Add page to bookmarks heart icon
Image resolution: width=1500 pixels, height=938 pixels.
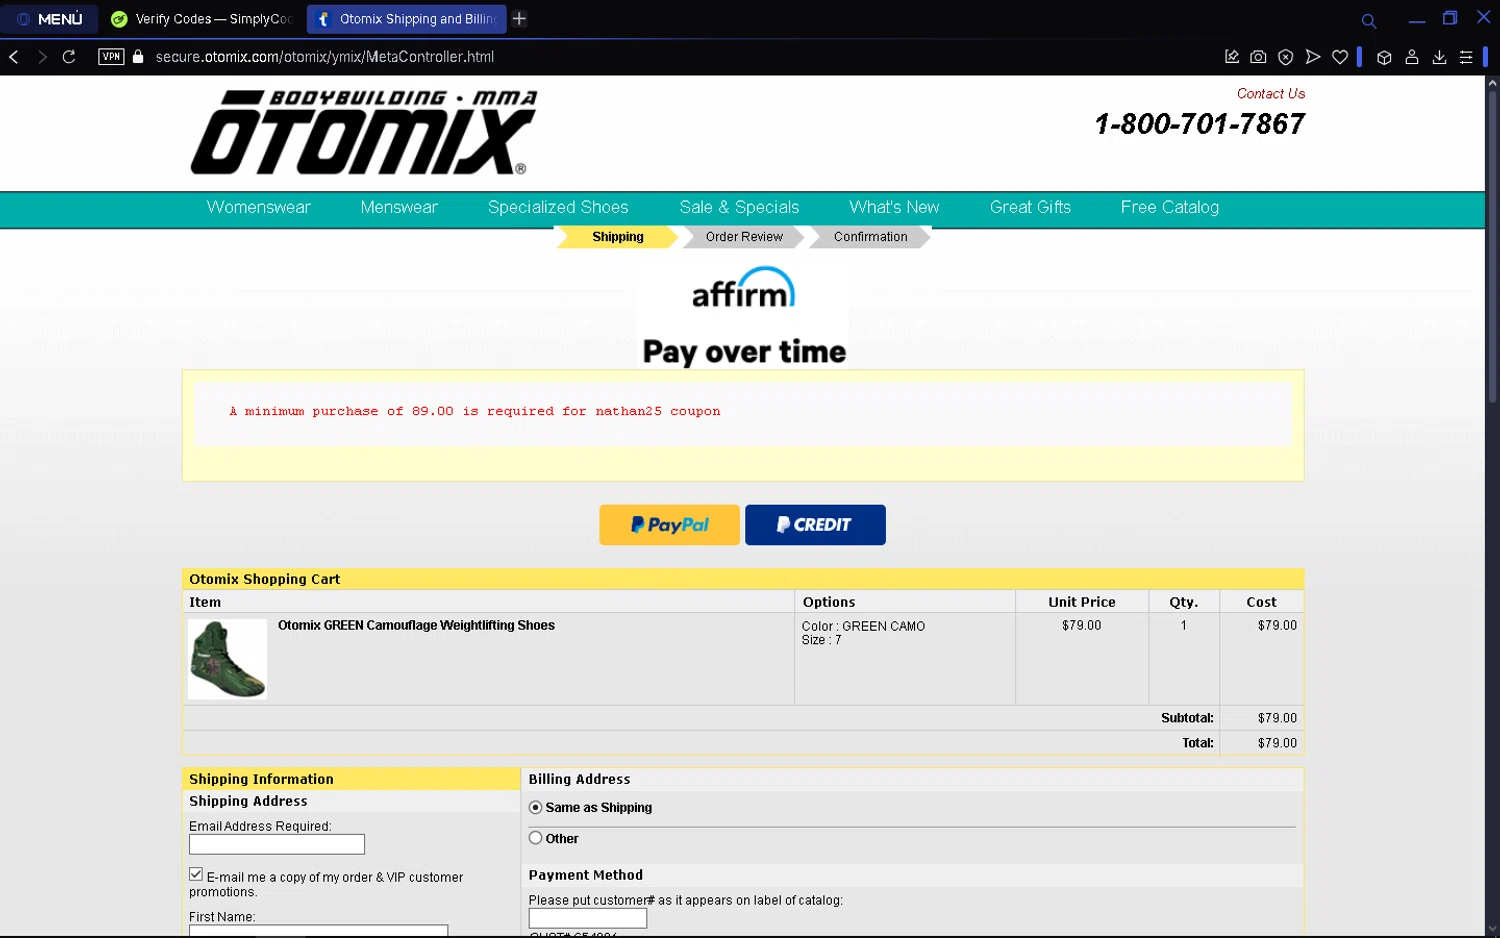pos(1340,57)
